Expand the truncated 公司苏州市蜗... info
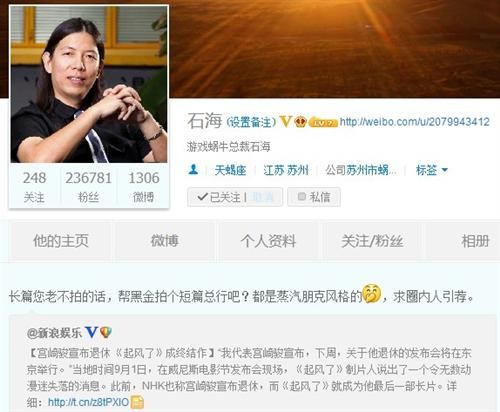This screenshot has height=412, width=500. tap(361, 170)
